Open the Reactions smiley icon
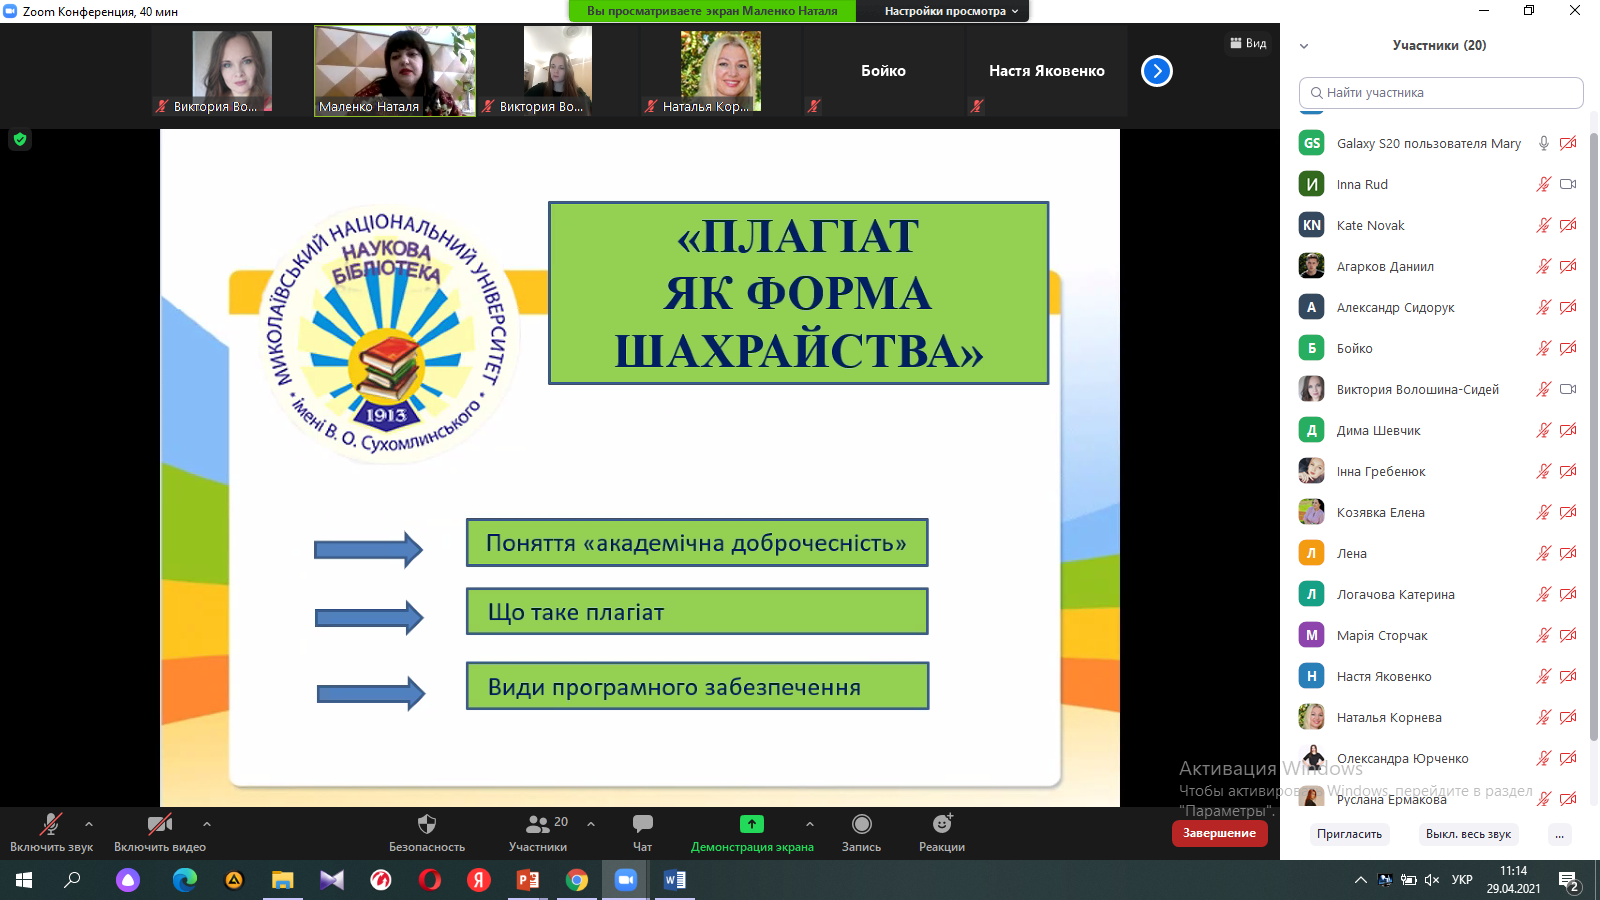Viewport: 1600px width, 900px height. click(x=941, y=825)
